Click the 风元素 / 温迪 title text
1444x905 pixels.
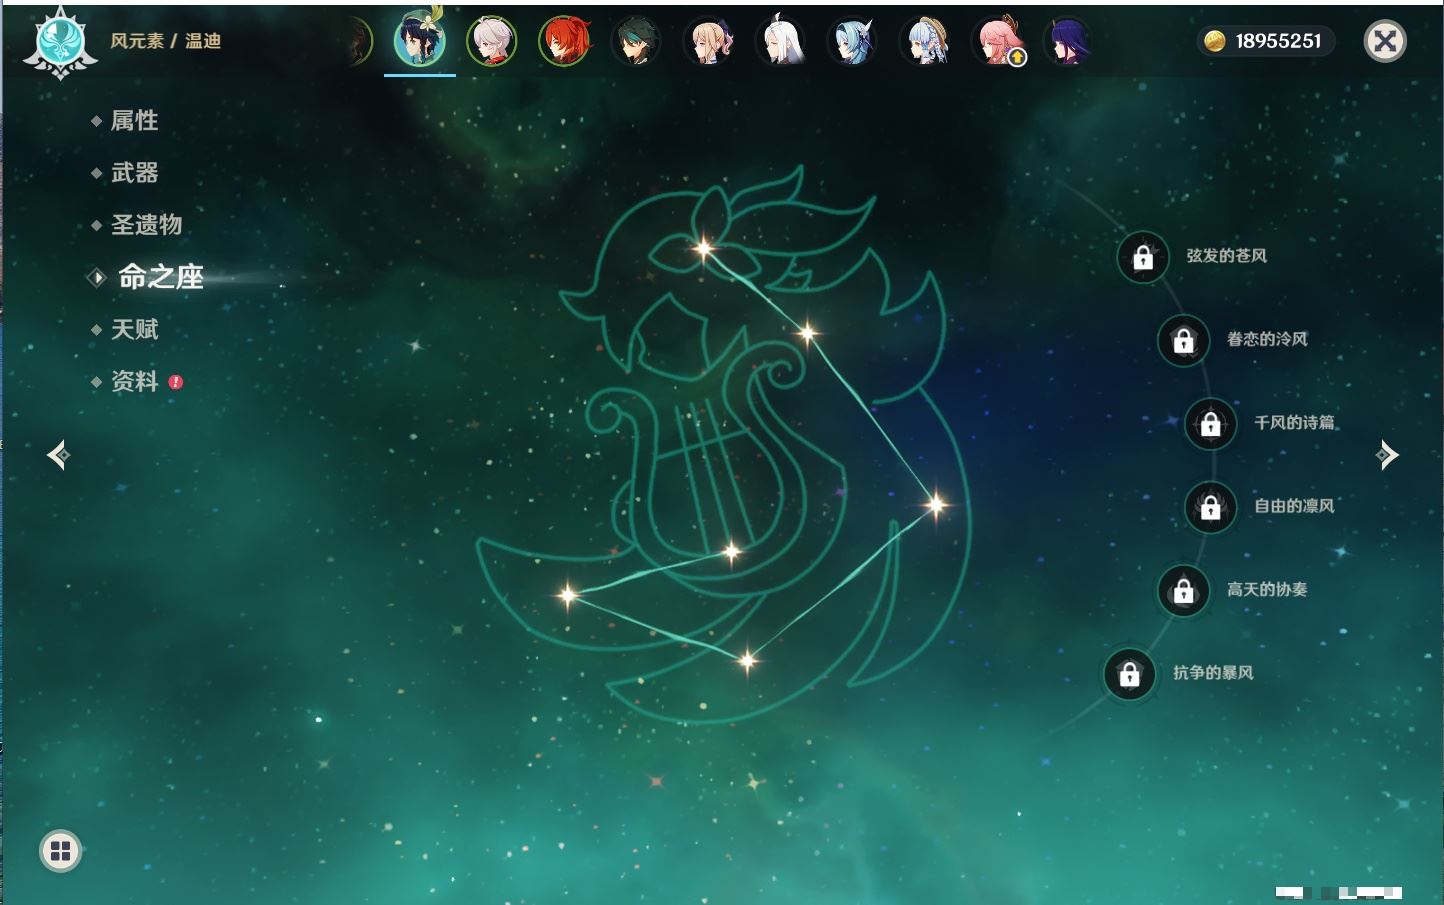[166, 41]
